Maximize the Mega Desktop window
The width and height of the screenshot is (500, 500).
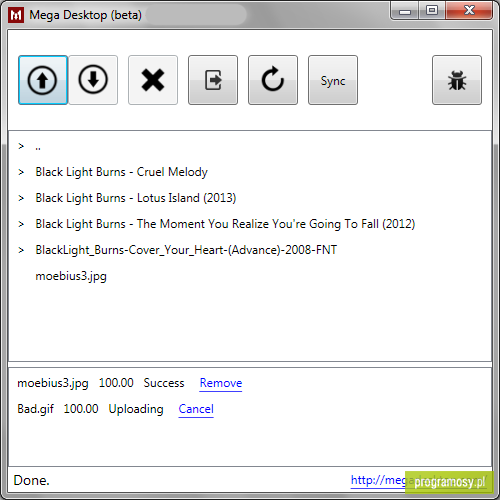coord(432,11)
